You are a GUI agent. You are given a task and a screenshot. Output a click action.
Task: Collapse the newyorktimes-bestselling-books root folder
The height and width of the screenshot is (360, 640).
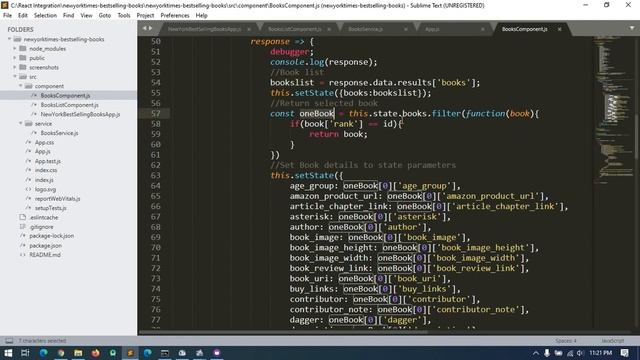[9, 39]
